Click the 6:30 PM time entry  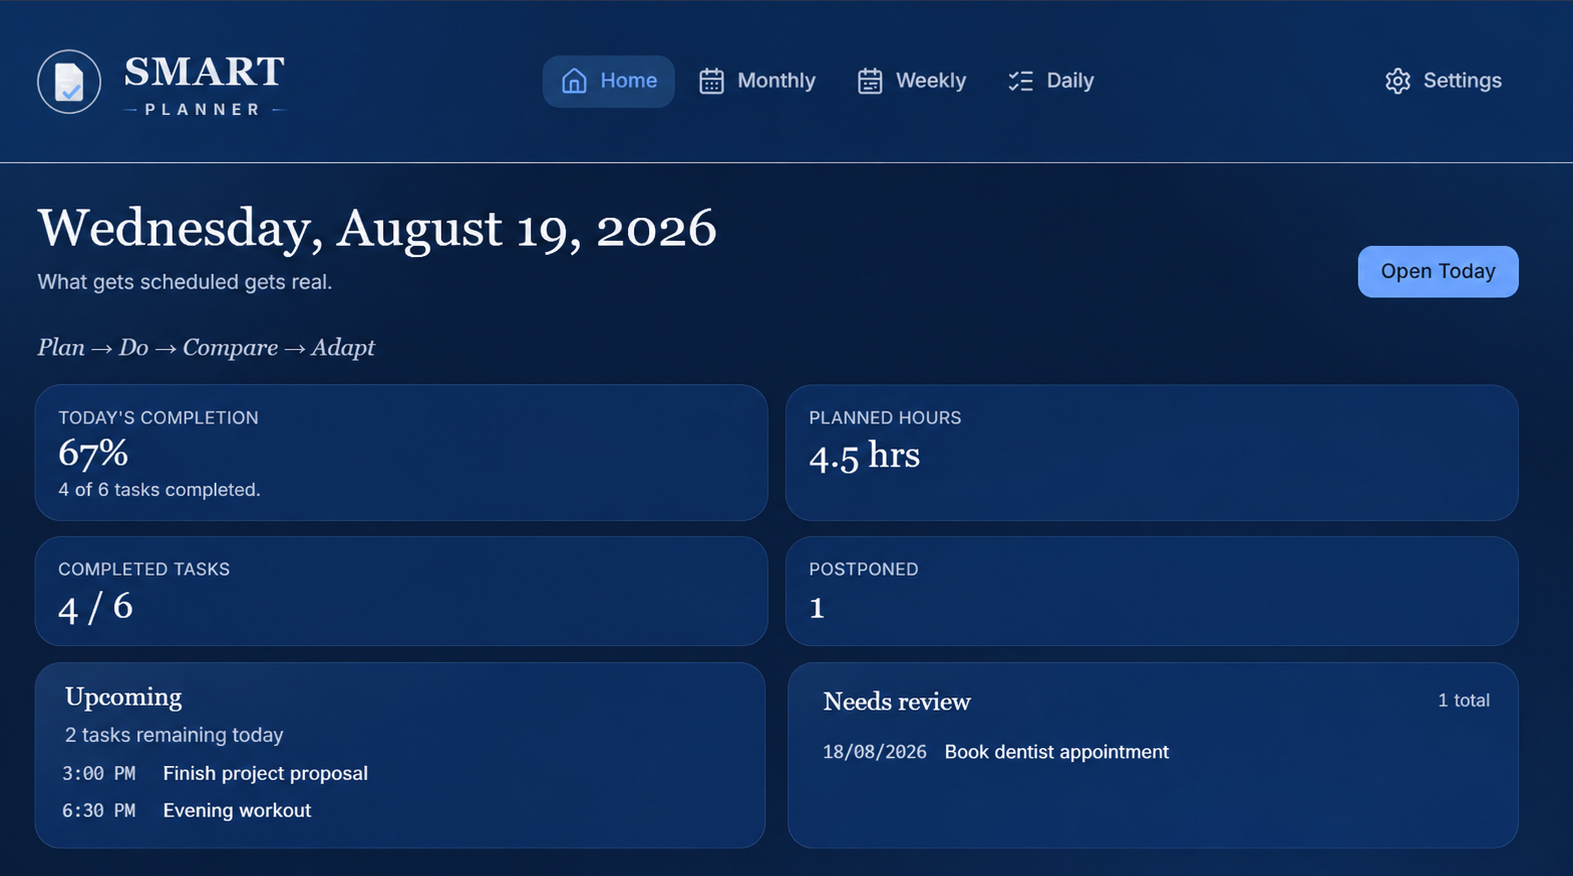click(99, 811)
